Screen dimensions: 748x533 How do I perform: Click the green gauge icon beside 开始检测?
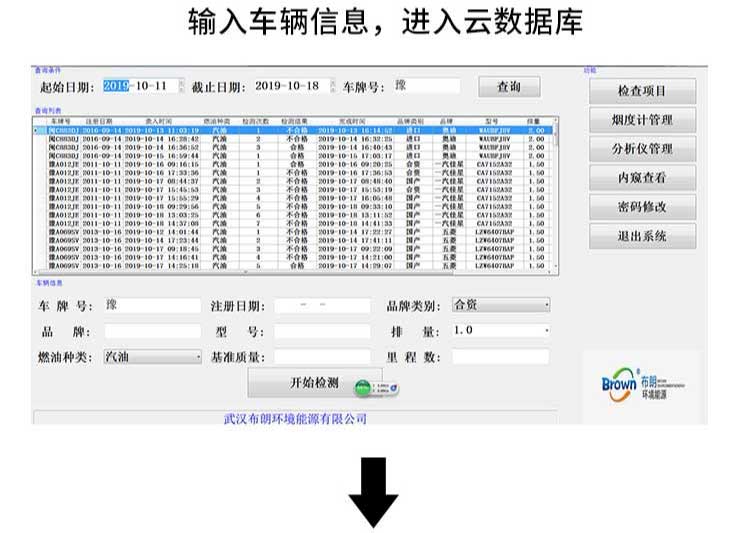(378, 386)
